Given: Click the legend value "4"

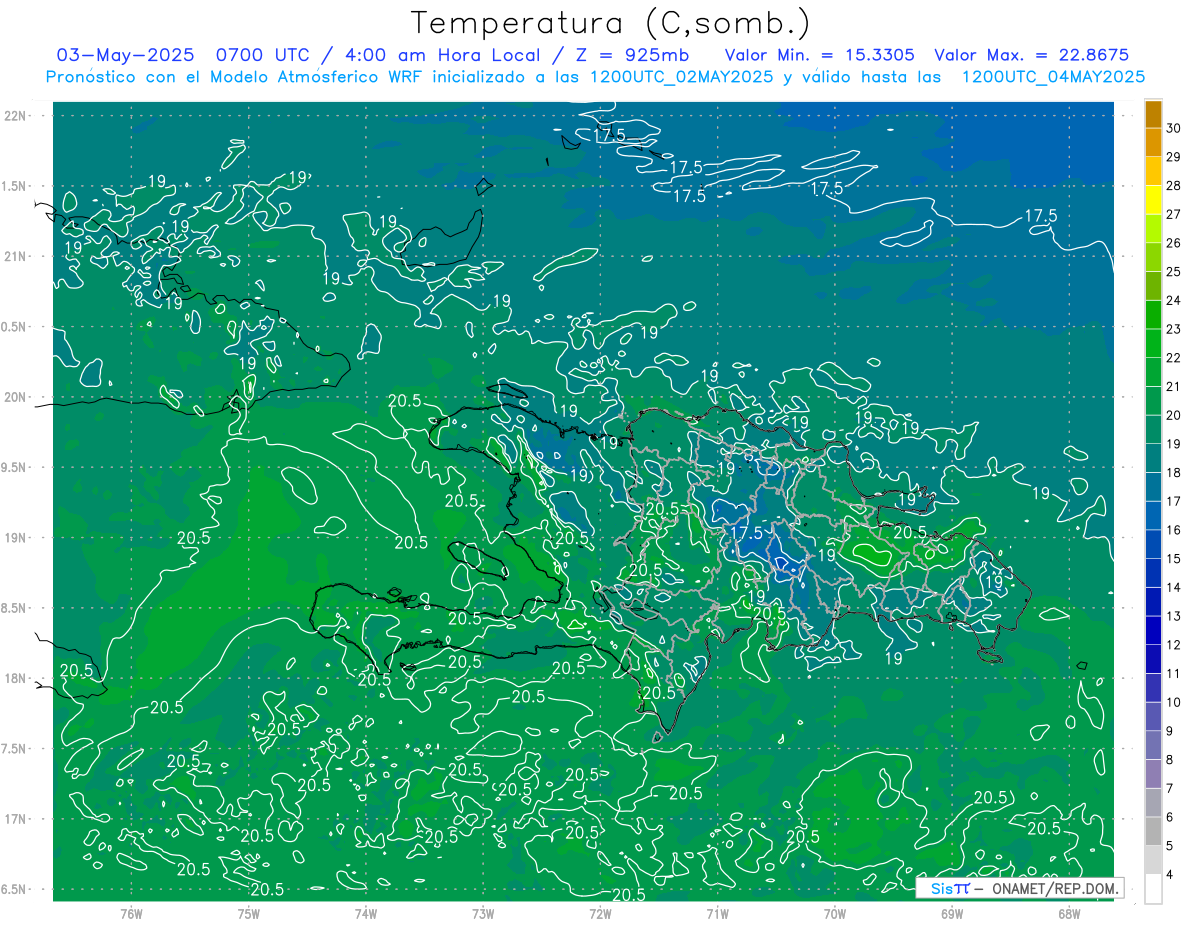Looking at the screenshot, I should pyautogui.click(x=1171, y=875).
